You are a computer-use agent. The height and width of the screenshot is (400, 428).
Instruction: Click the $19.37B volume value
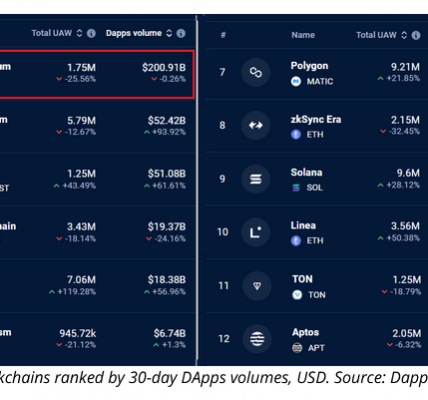(167, 227)
